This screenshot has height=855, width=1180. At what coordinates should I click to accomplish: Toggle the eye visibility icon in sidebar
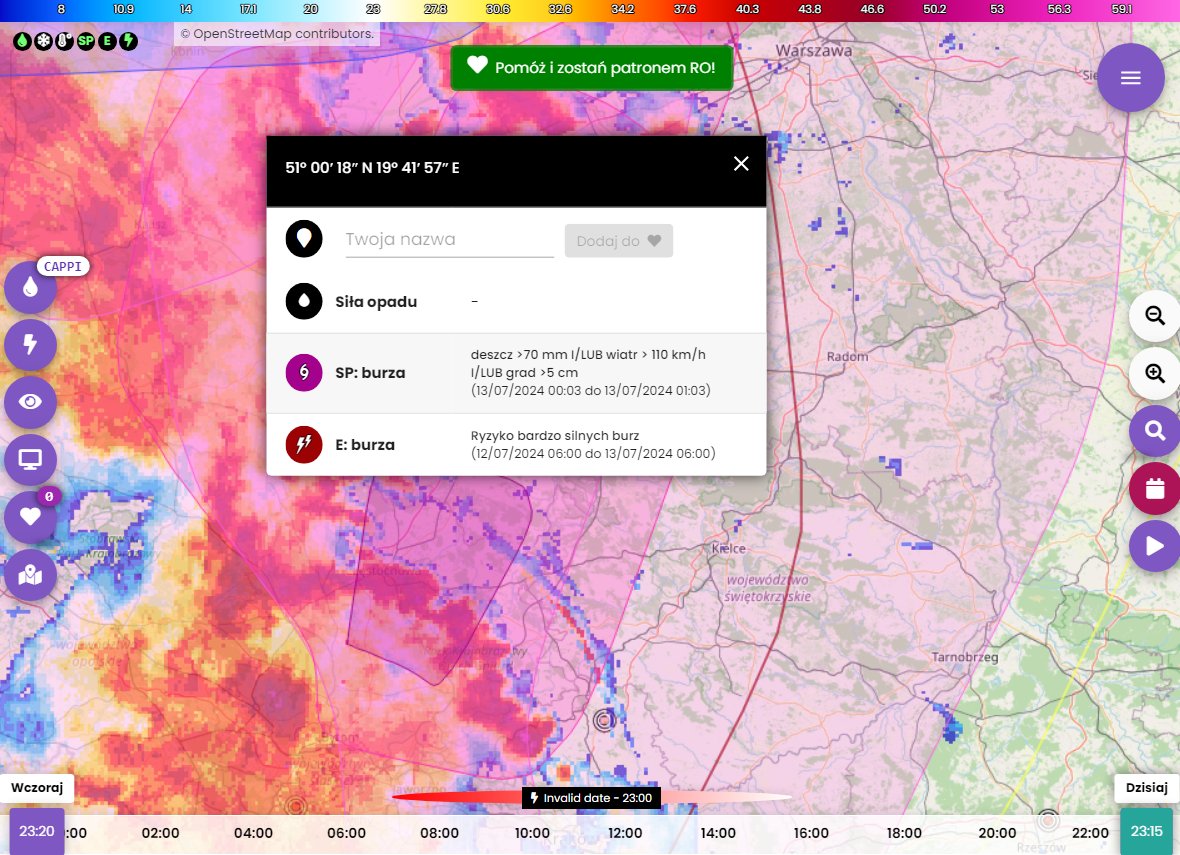[x=30, y=402]
